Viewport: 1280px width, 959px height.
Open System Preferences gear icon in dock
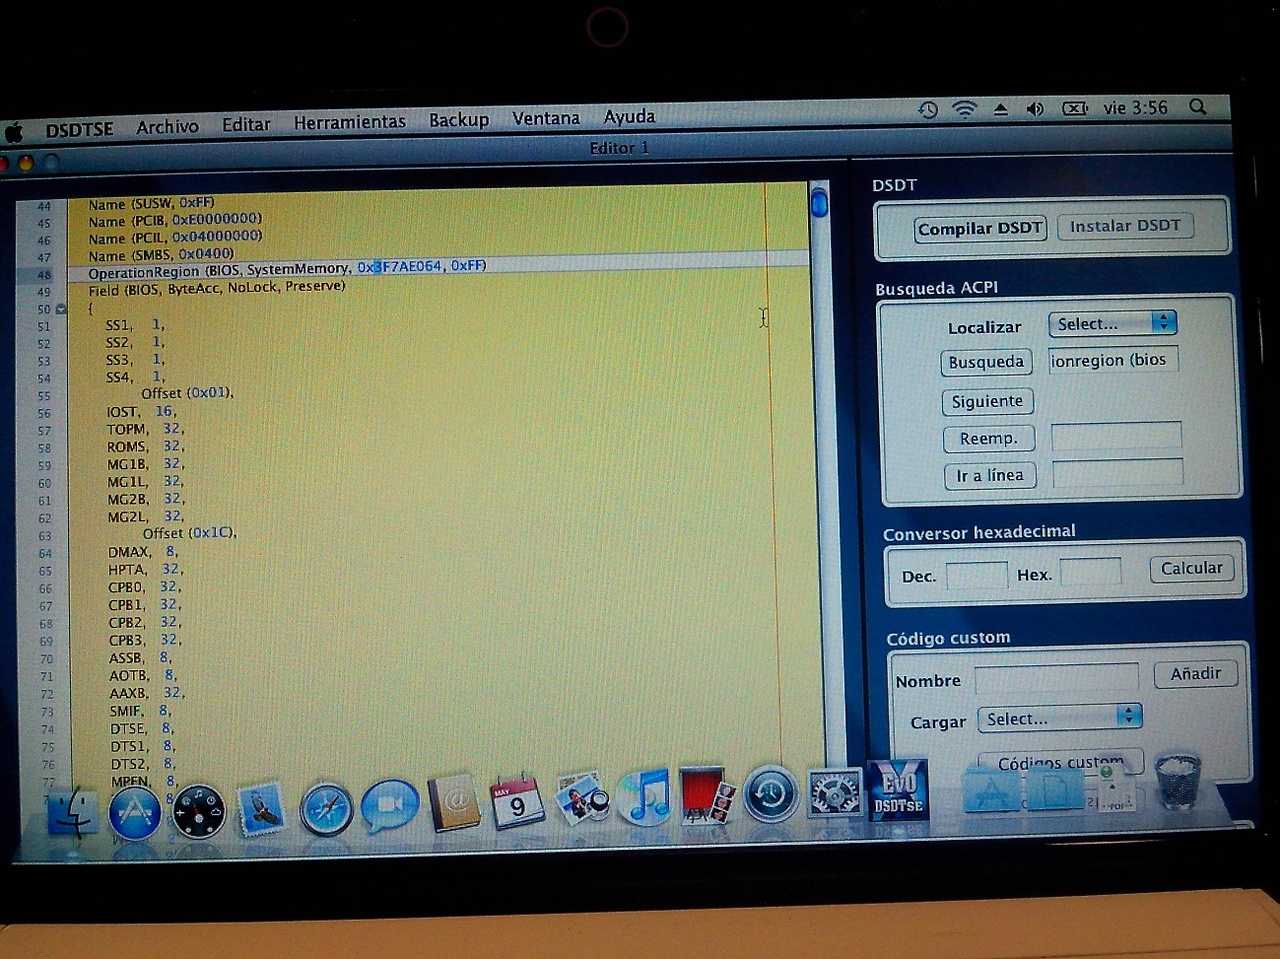833,794
